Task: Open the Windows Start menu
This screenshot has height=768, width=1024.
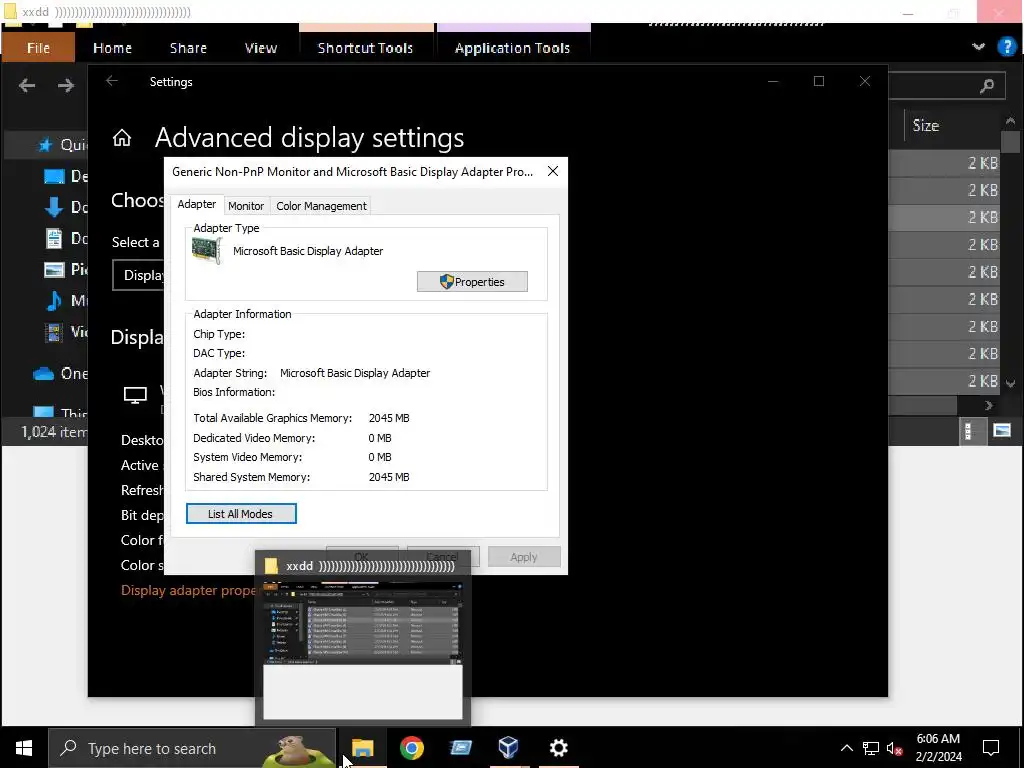Action: (x=24, y=748)
